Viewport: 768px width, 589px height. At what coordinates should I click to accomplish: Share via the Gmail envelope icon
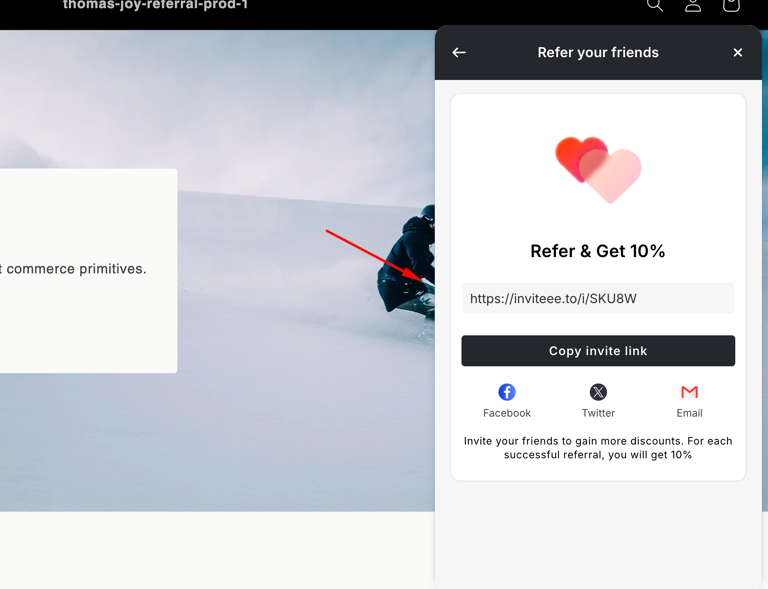(x=689, y=392)
